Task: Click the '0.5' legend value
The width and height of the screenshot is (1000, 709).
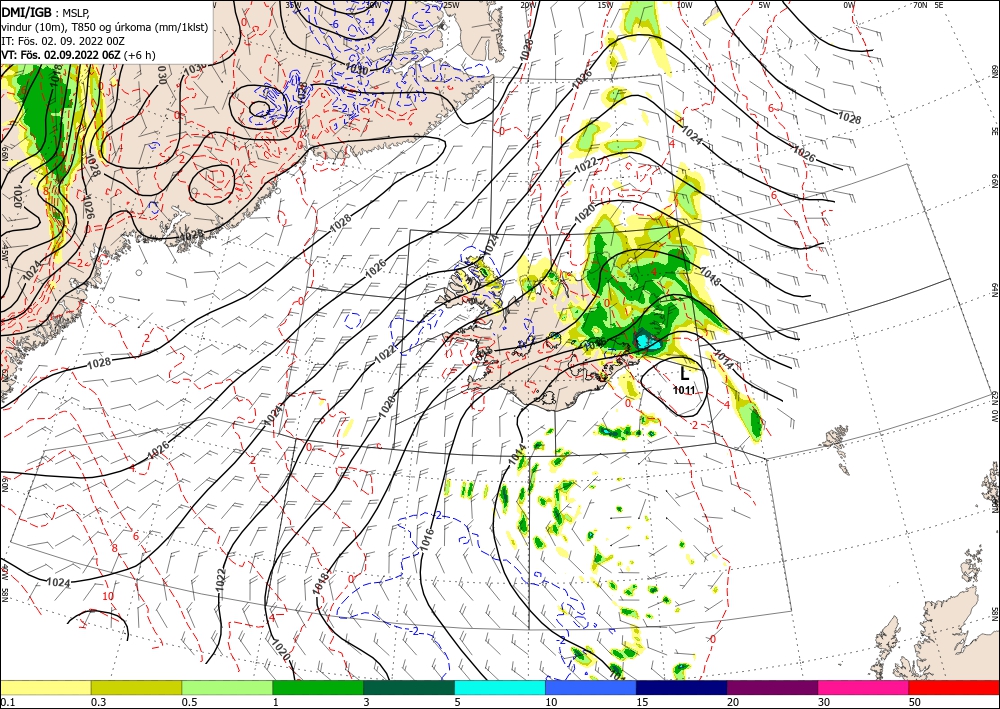Action: coord(188,702)
